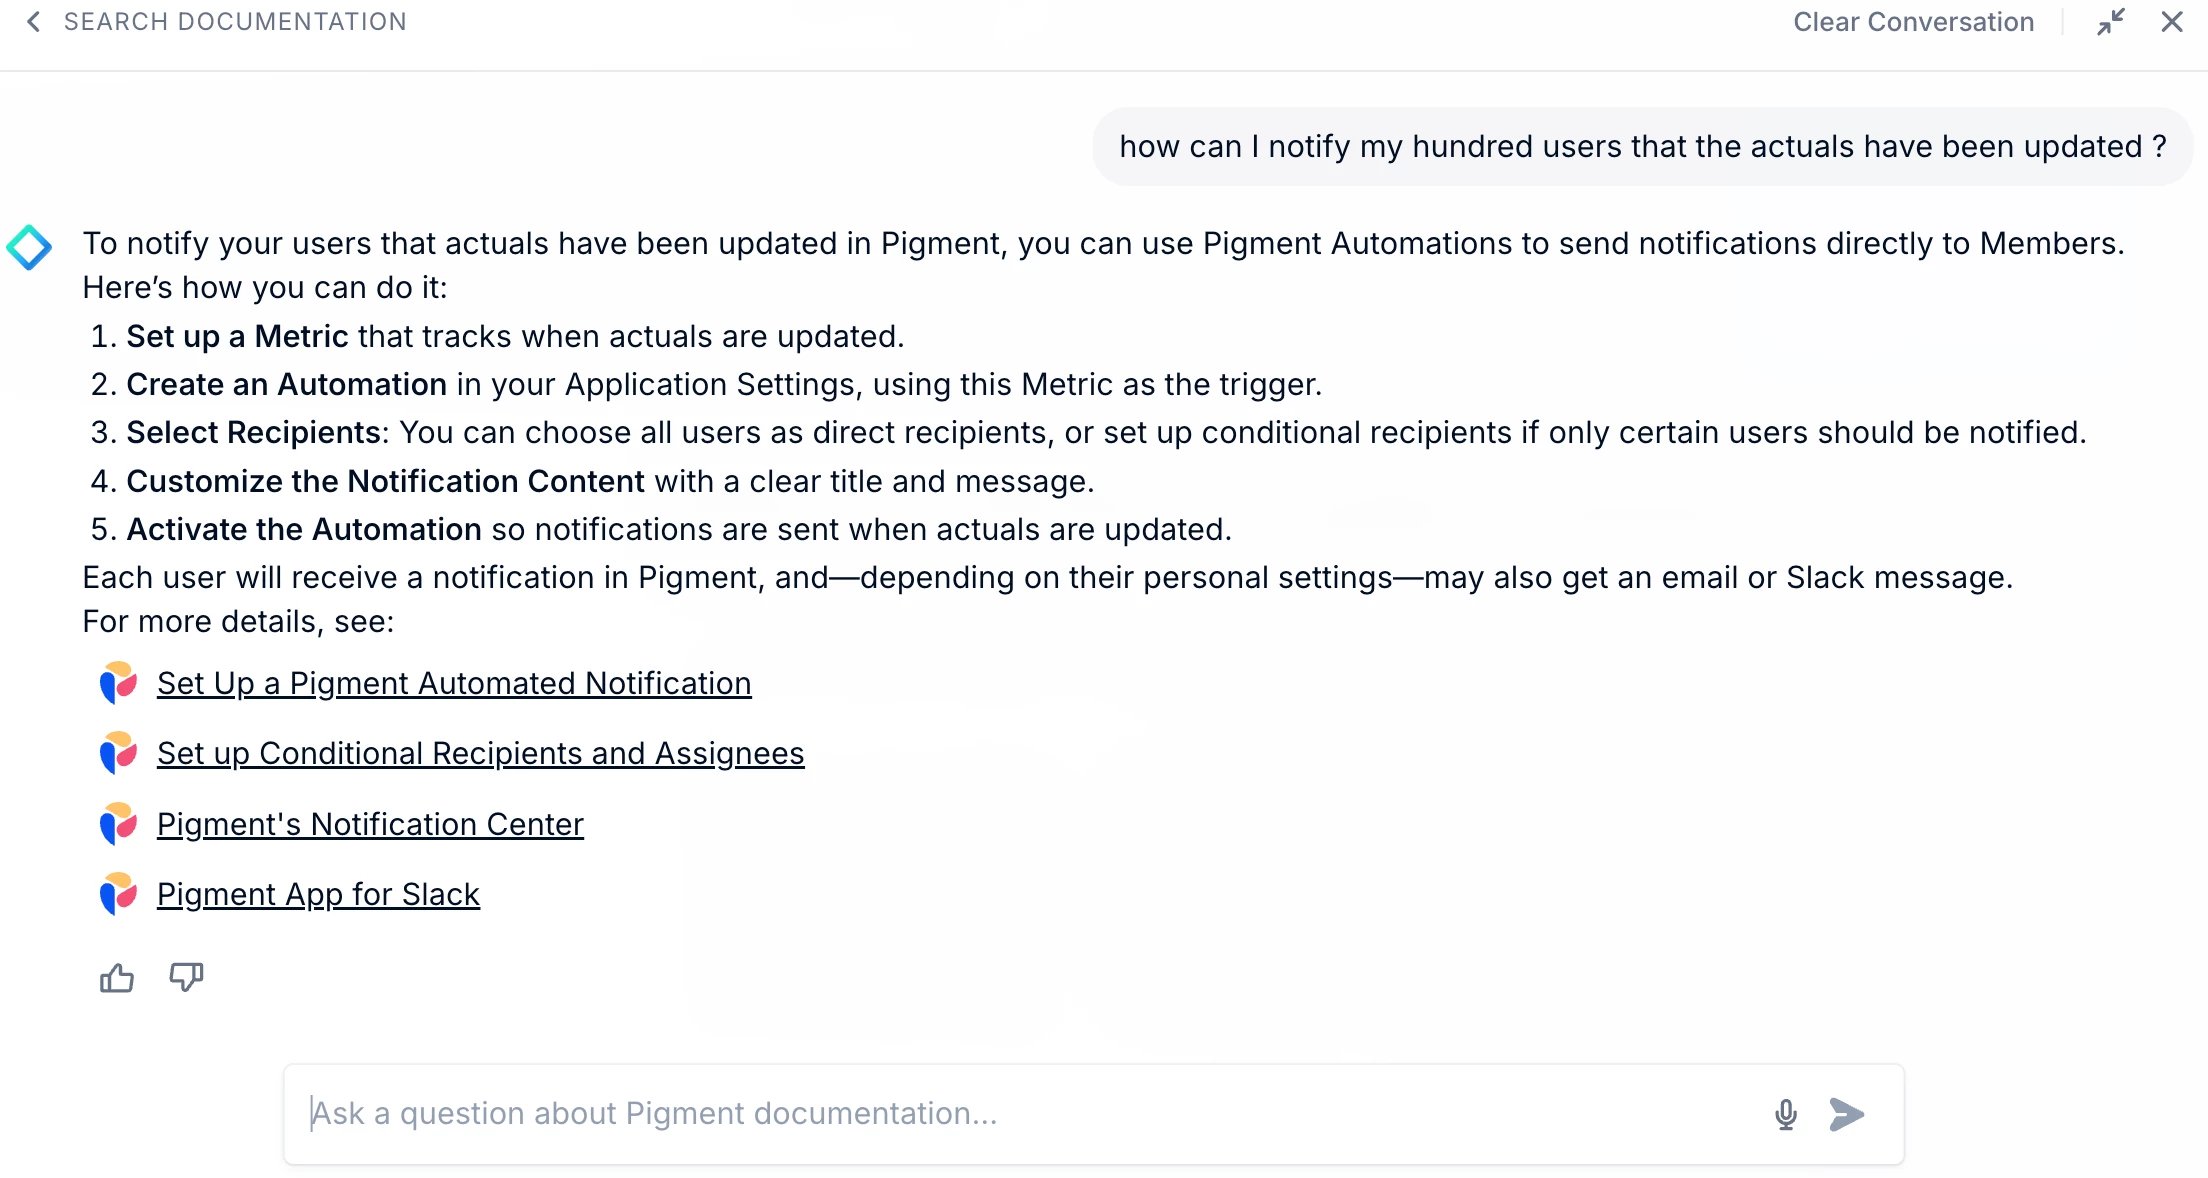Open Set up Conditional Recipients and Assignees link
2208x1178 pixels.
480,753
